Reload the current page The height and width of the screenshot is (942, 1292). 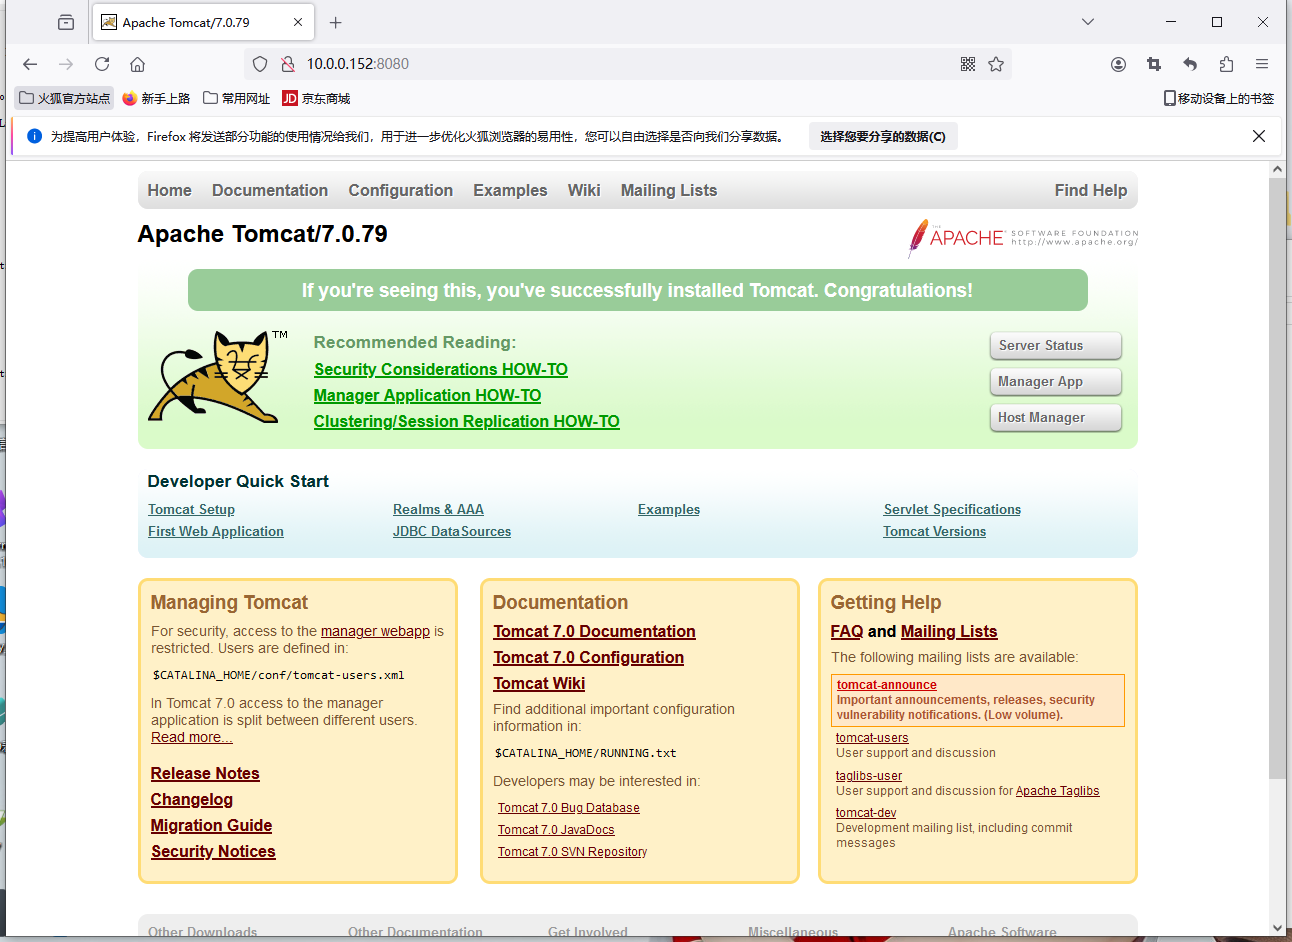click(x=102, y=64)
